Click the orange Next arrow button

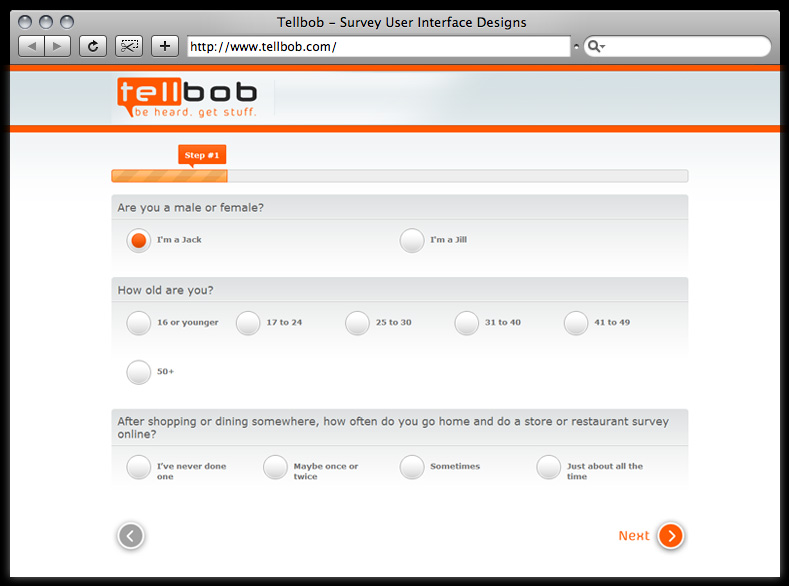tap(671, 536)
